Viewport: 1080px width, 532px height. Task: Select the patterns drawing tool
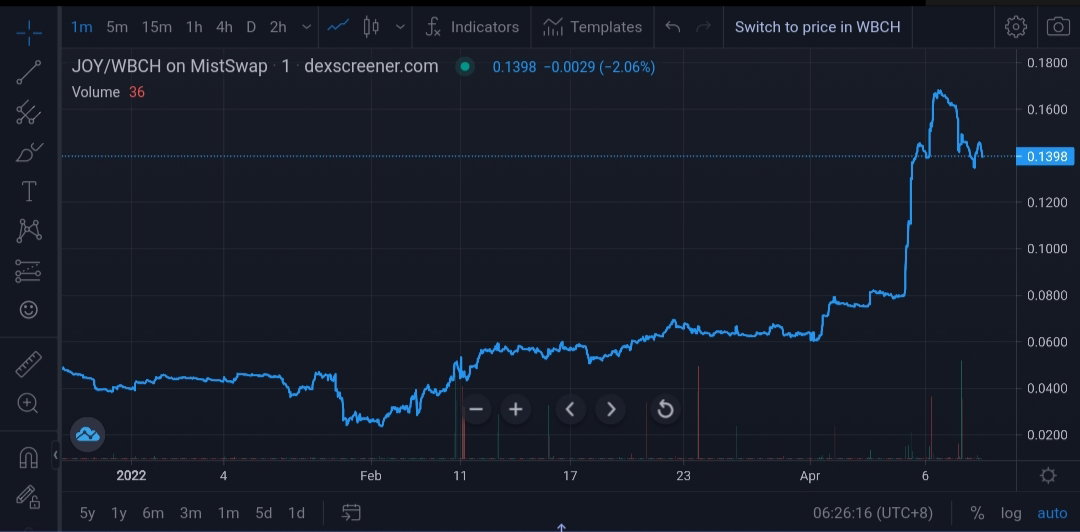click(x=28, y=231)
